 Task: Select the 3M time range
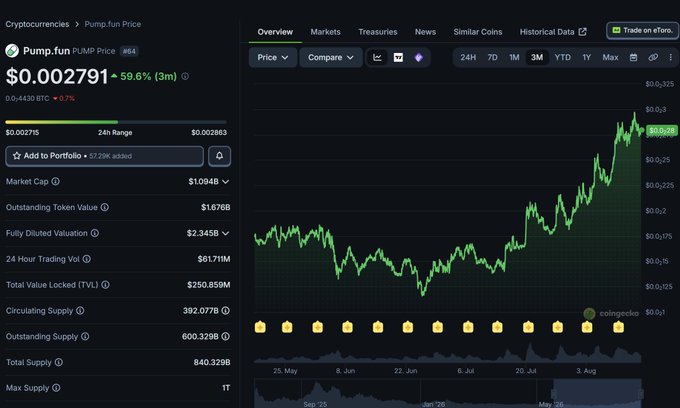click(x=537, y=57)
